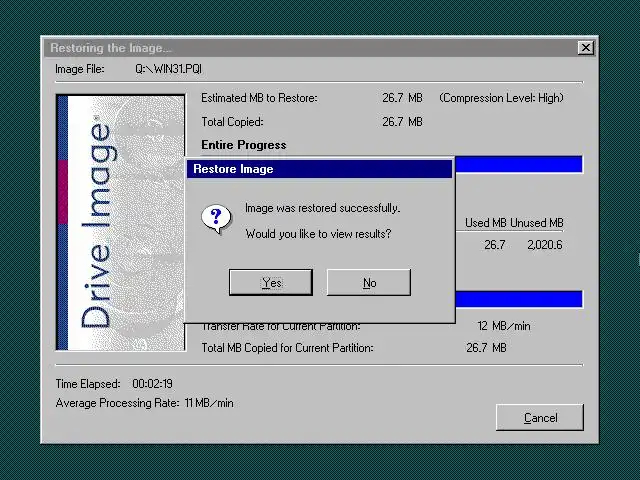Click the 'Time Elapsed:' label

[x=88, y=384]
